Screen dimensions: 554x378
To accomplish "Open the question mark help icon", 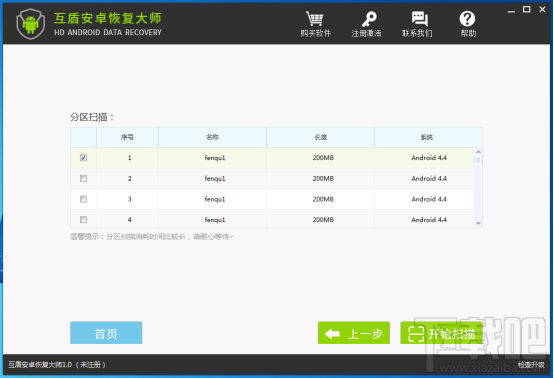I will [x=467, y=19].
